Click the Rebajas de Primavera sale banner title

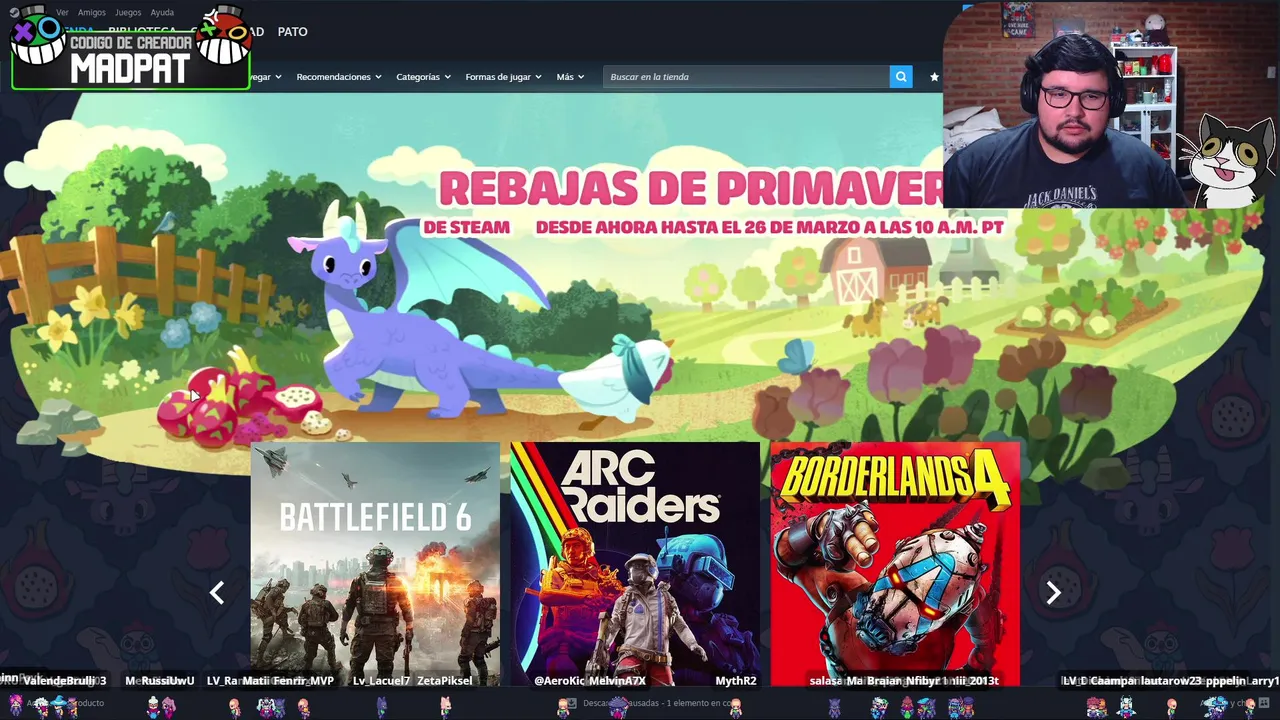(690, 188)
